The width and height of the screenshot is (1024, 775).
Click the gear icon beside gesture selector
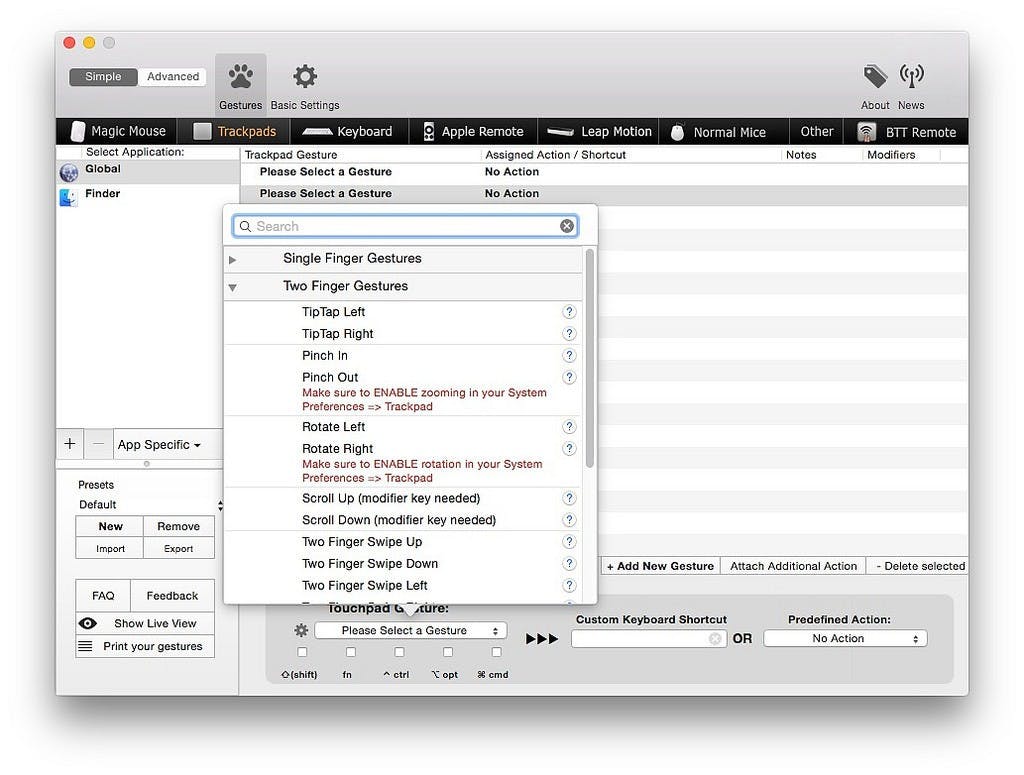click(300, 630)
